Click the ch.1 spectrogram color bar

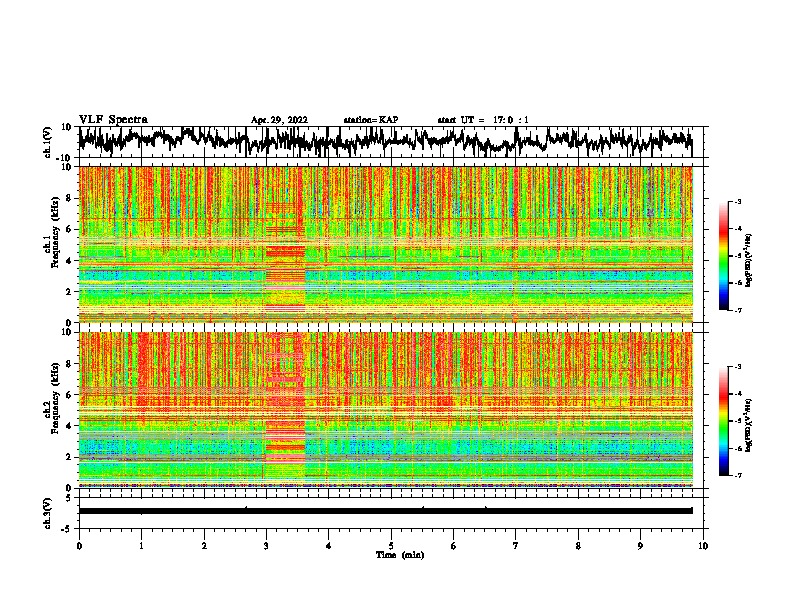coord(723,256)
